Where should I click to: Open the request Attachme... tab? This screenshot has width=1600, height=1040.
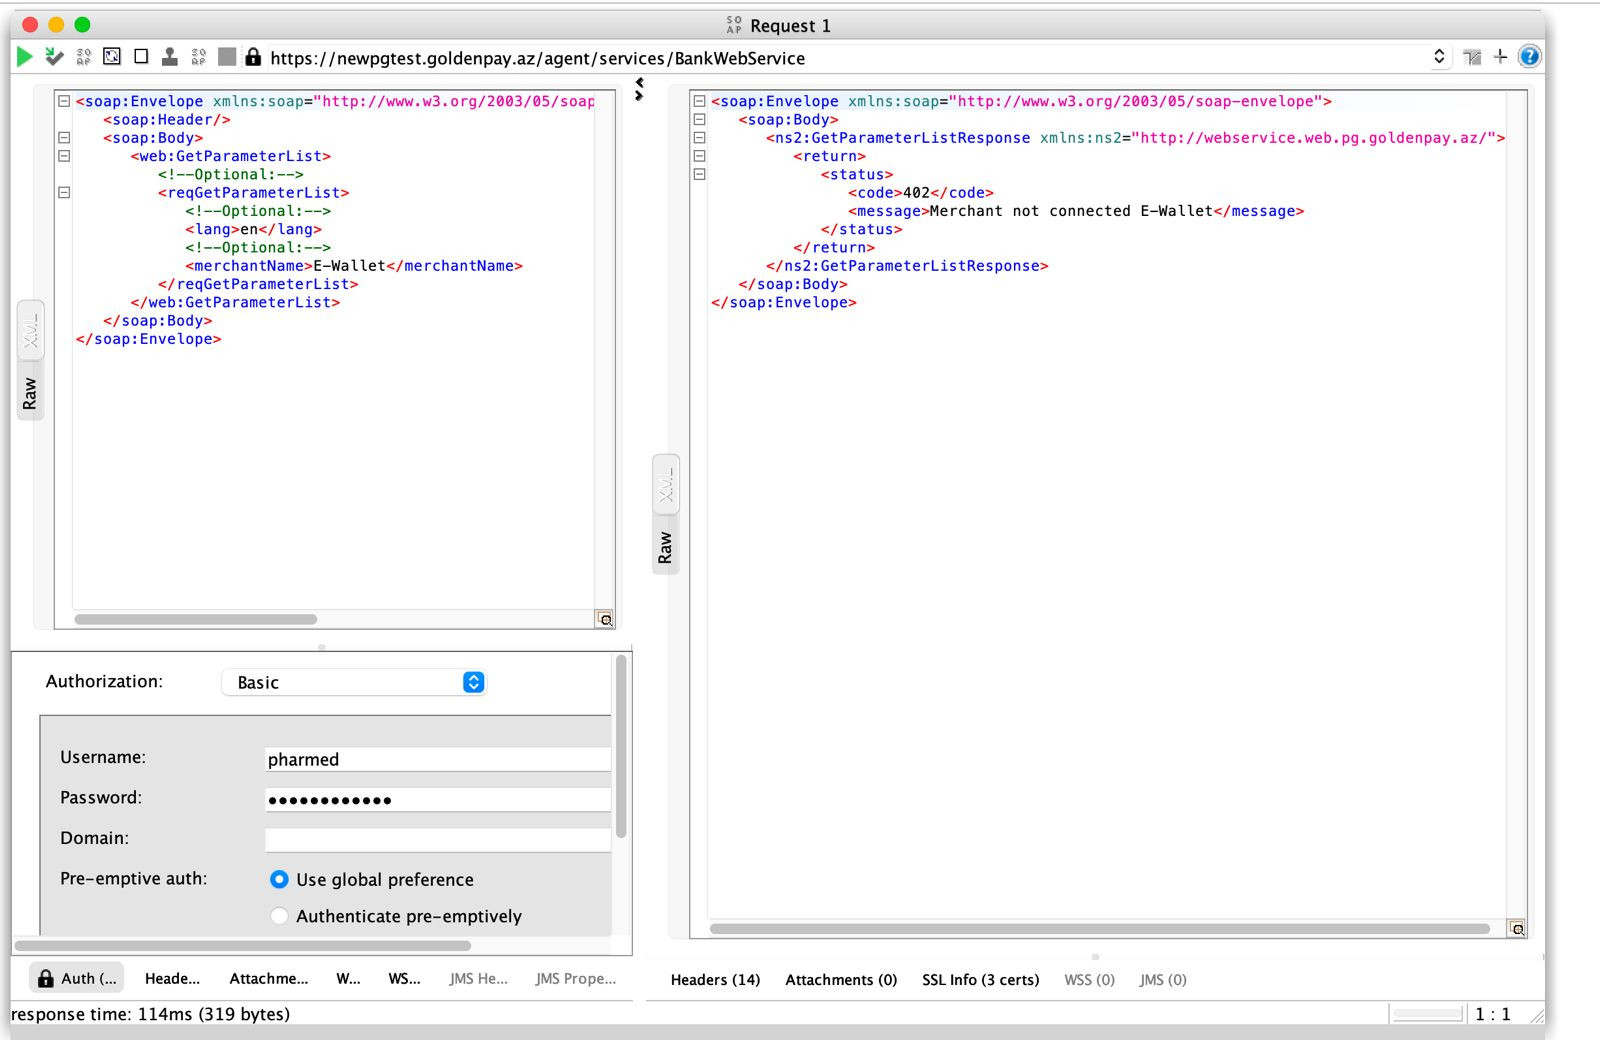[x=269, y=979]
